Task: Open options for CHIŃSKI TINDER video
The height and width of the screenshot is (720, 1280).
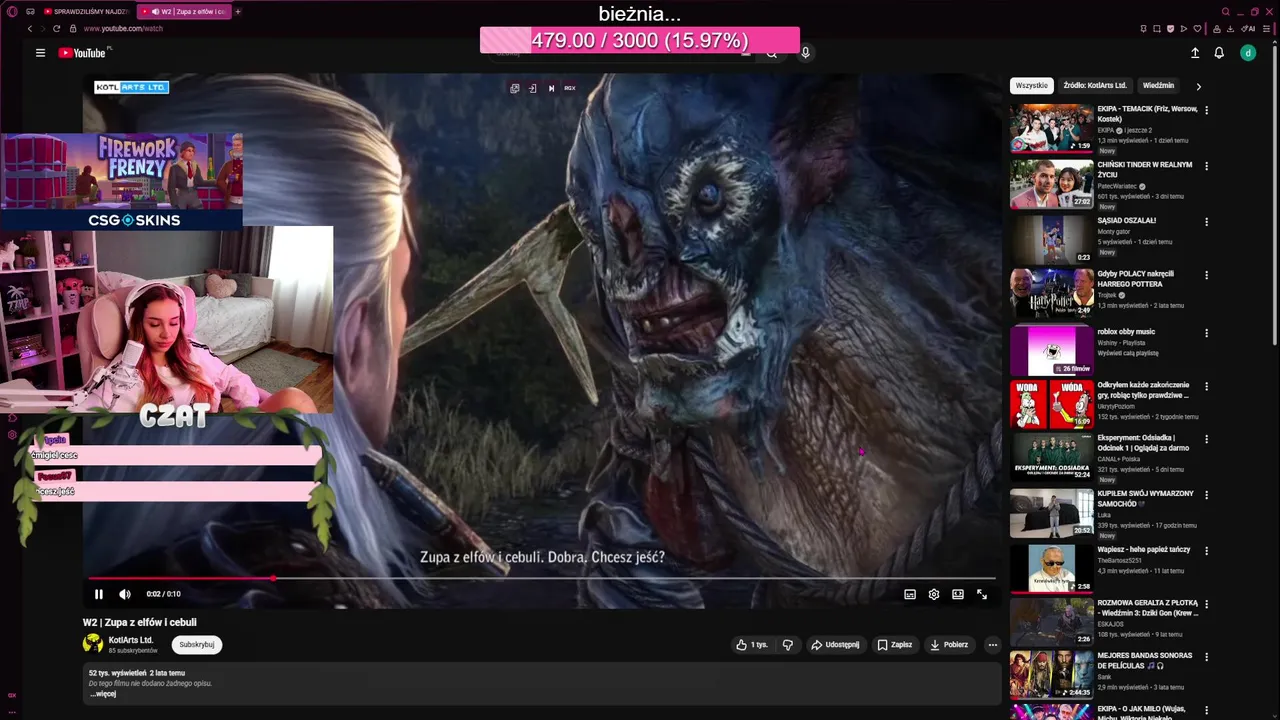Action: point(1206,166)
